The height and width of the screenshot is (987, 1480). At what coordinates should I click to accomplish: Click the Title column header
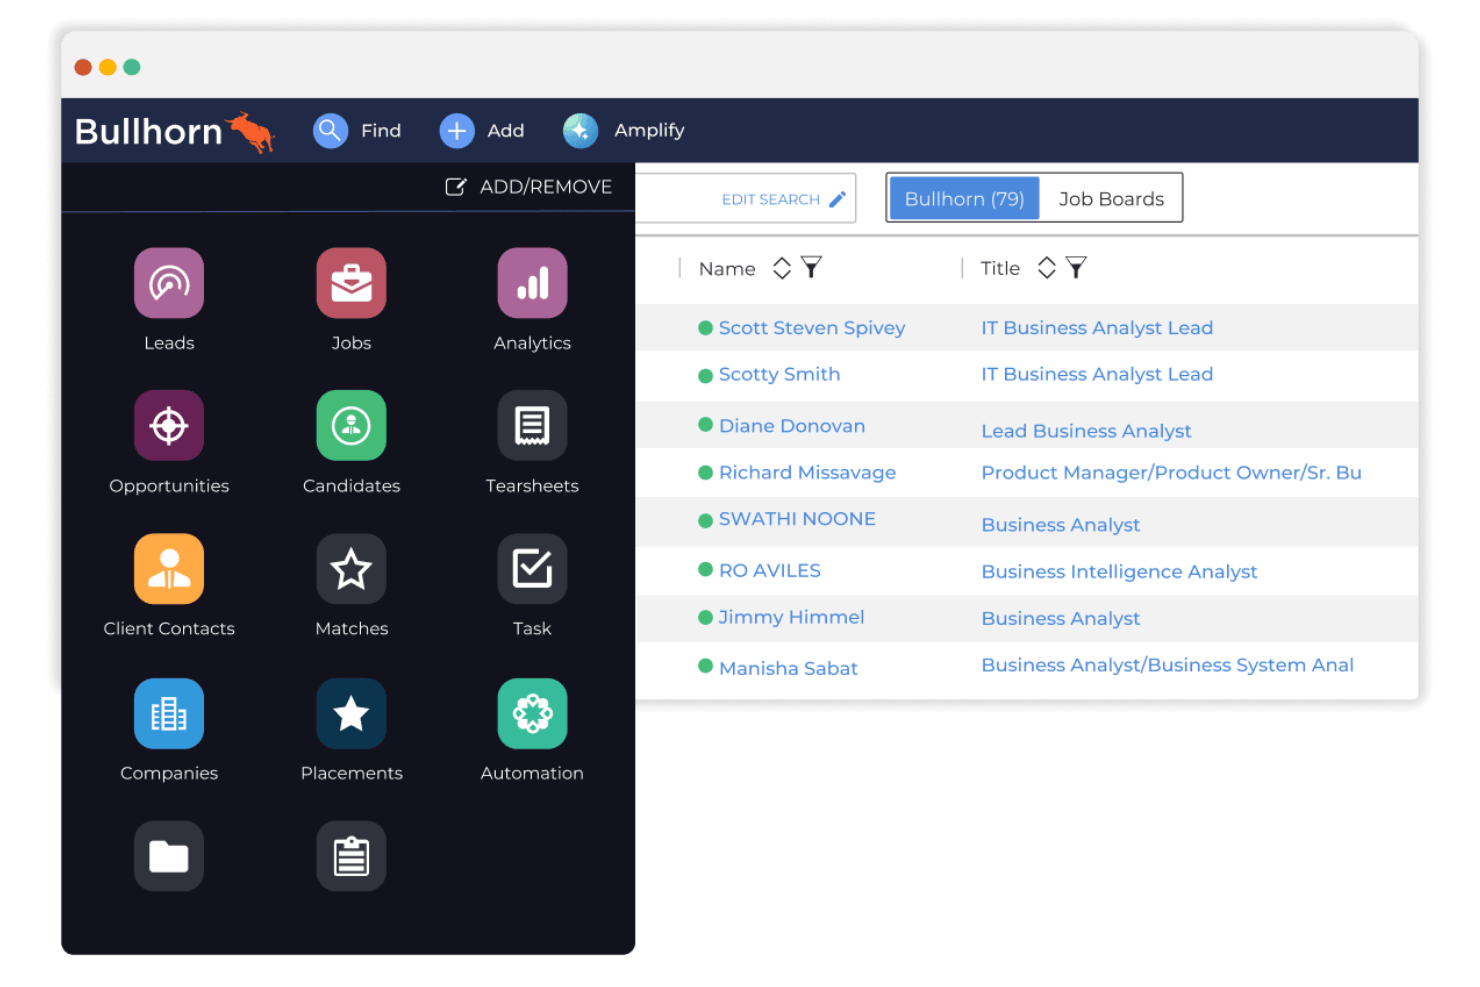pyautogui.click(x=1000, y=268)
